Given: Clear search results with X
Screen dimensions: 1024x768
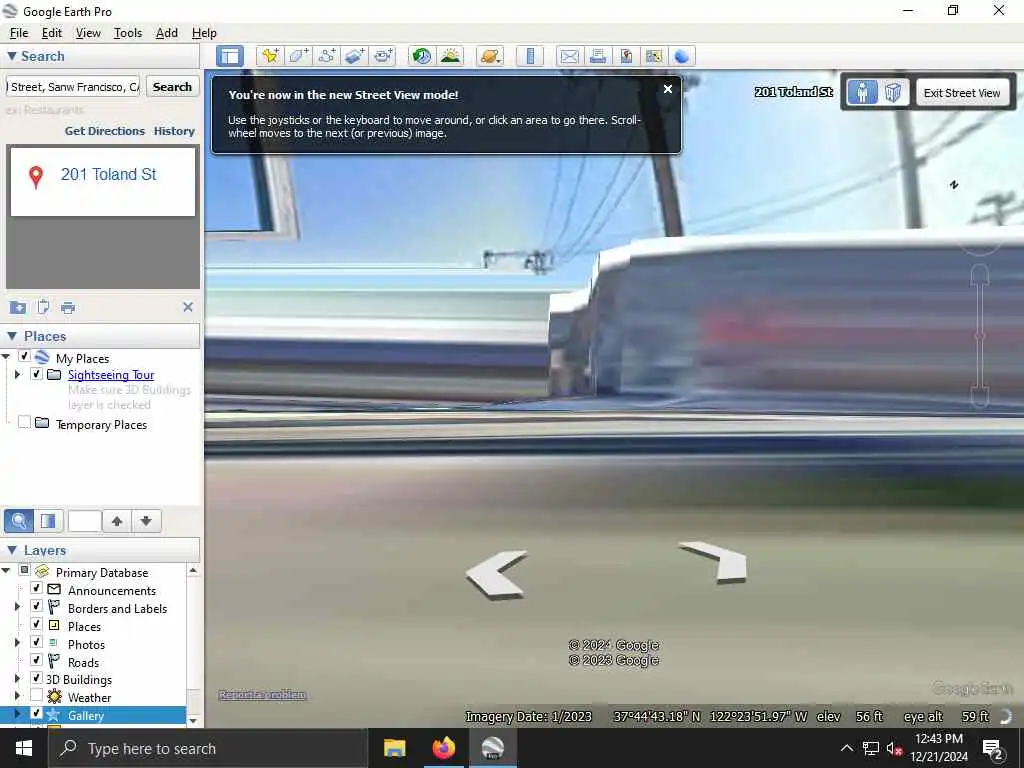Looking at the screenshot, I should point(187,307).
